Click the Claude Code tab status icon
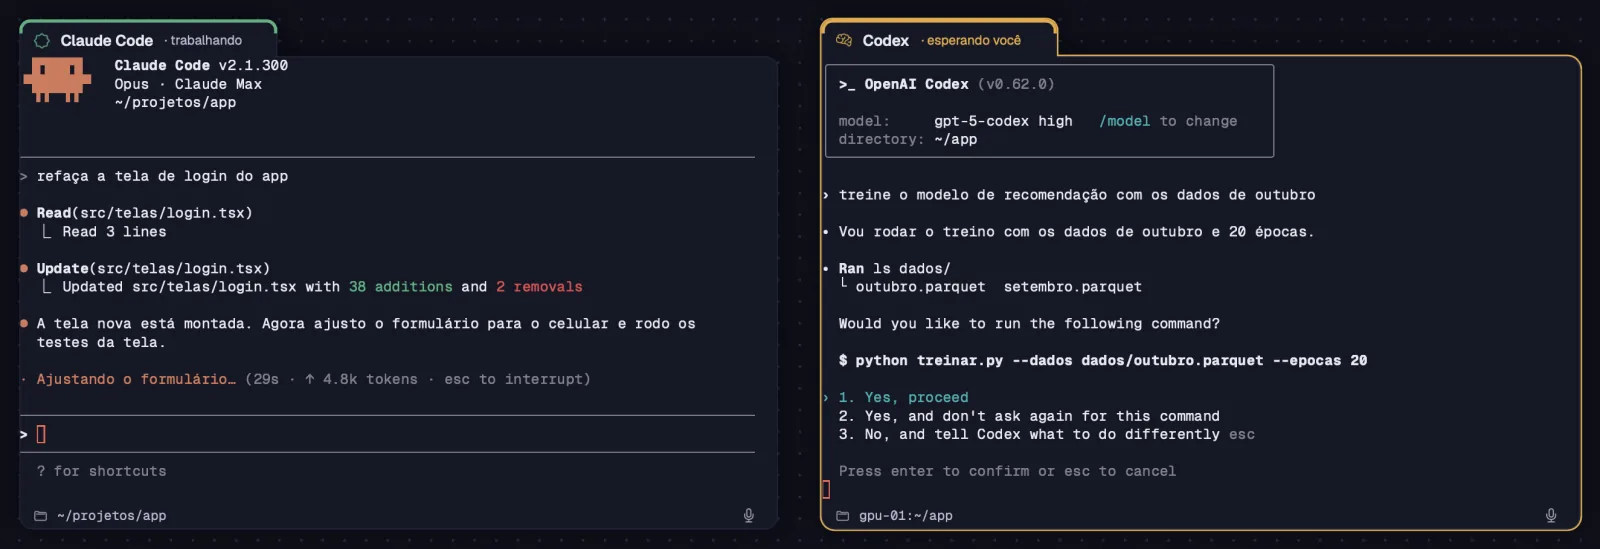Viewport: 1600px width, 549px height. coord(42,41)
